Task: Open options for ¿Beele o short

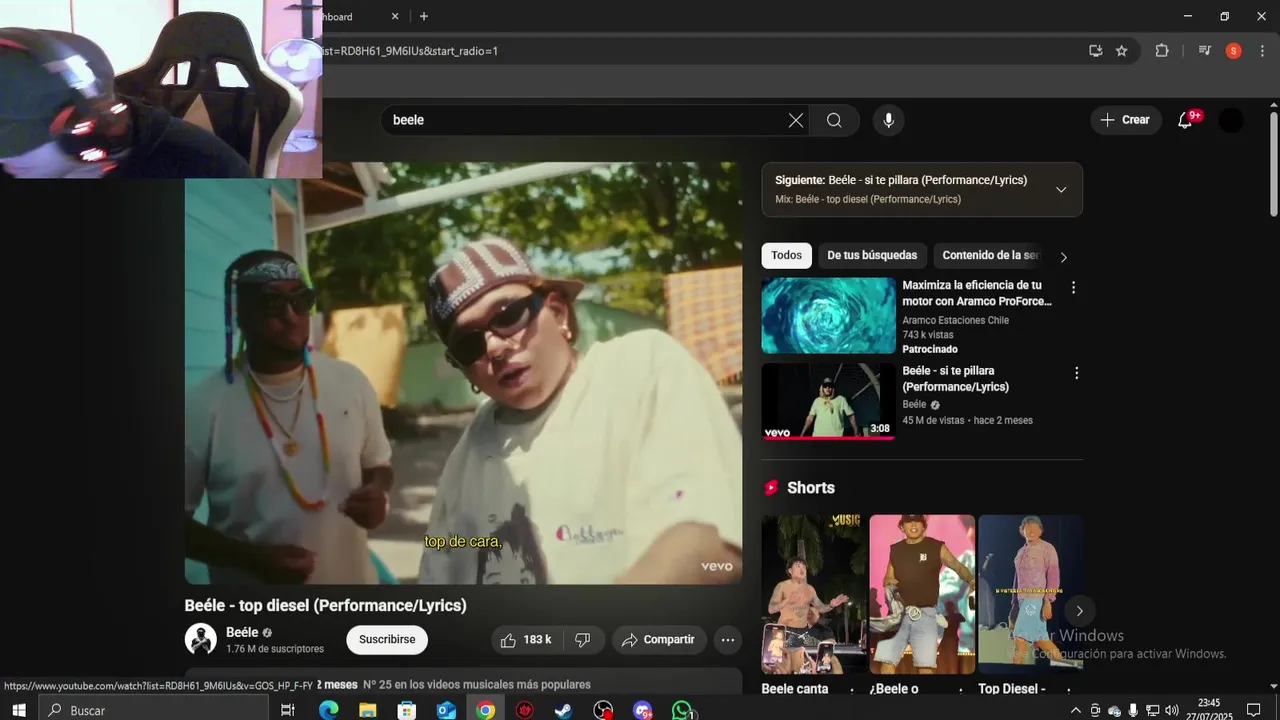Action: click(961, 690)
